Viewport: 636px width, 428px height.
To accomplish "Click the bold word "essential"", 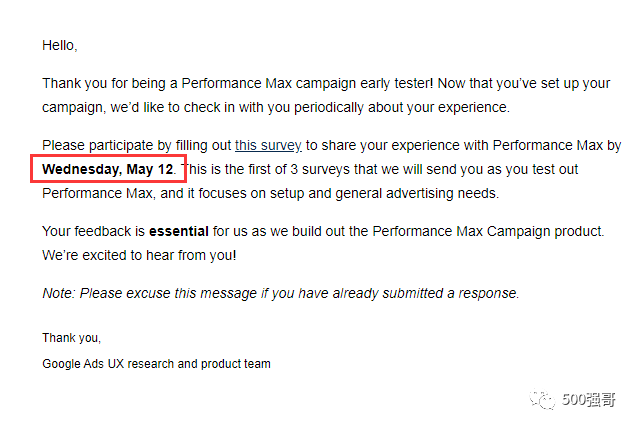I will pos(178,231).
